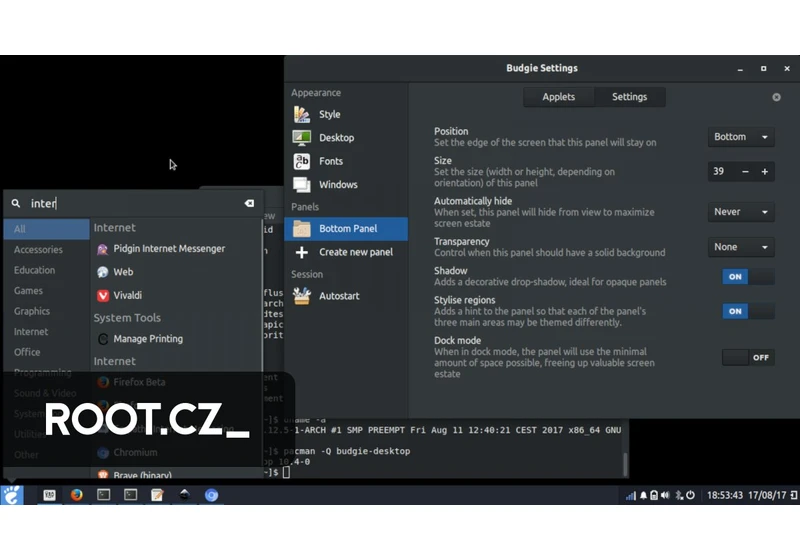This screenshot has height=560, width=800.
Task: Click the power icon in the tray
Action: (690, 495)
